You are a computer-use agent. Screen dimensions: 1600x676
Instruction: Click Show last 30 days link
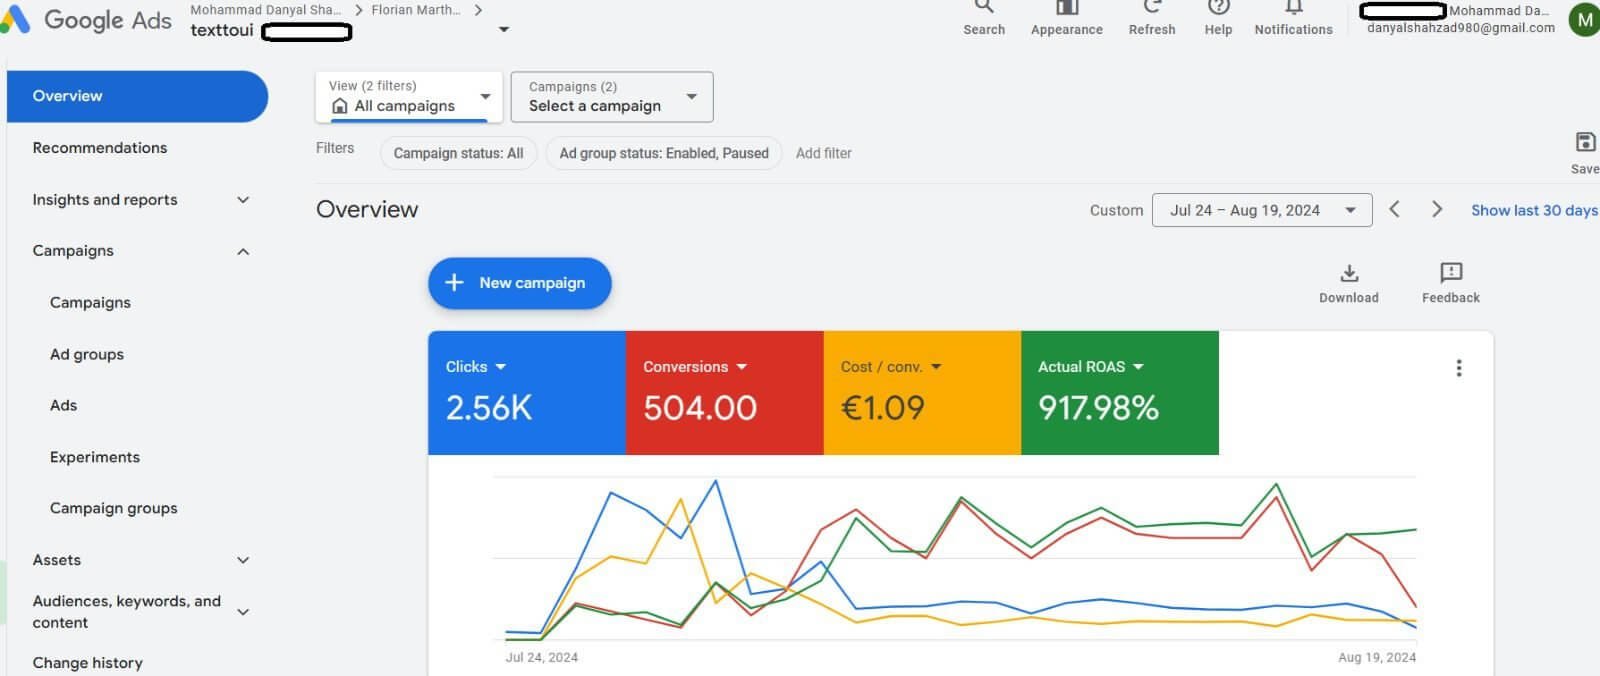coord(1534,210)
